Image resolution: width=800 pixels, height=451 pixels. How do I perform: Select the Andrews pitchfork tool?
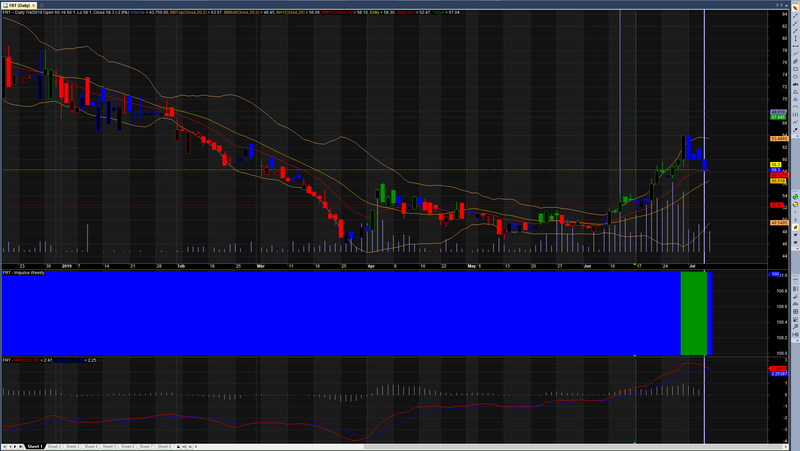coord(795,99)
